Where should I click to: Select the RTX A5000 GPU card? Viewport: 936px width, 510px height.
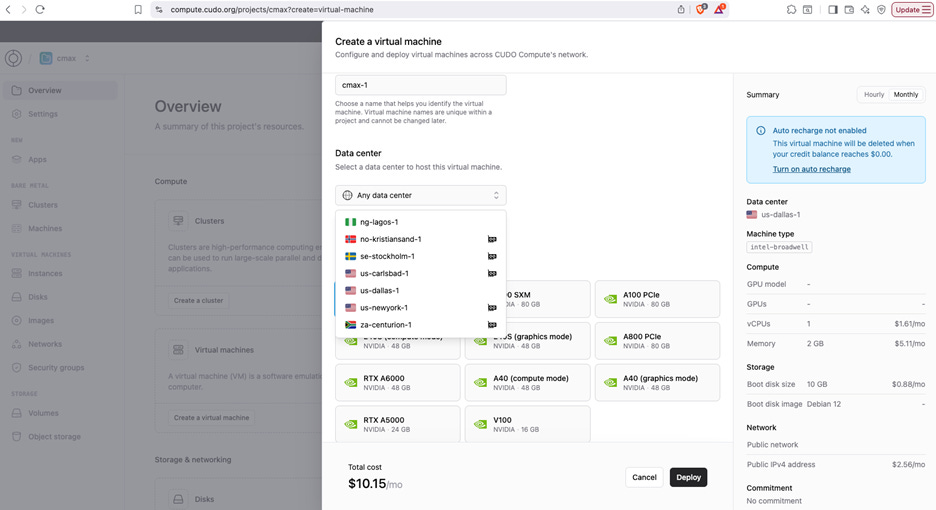click(x=398, y=424)
